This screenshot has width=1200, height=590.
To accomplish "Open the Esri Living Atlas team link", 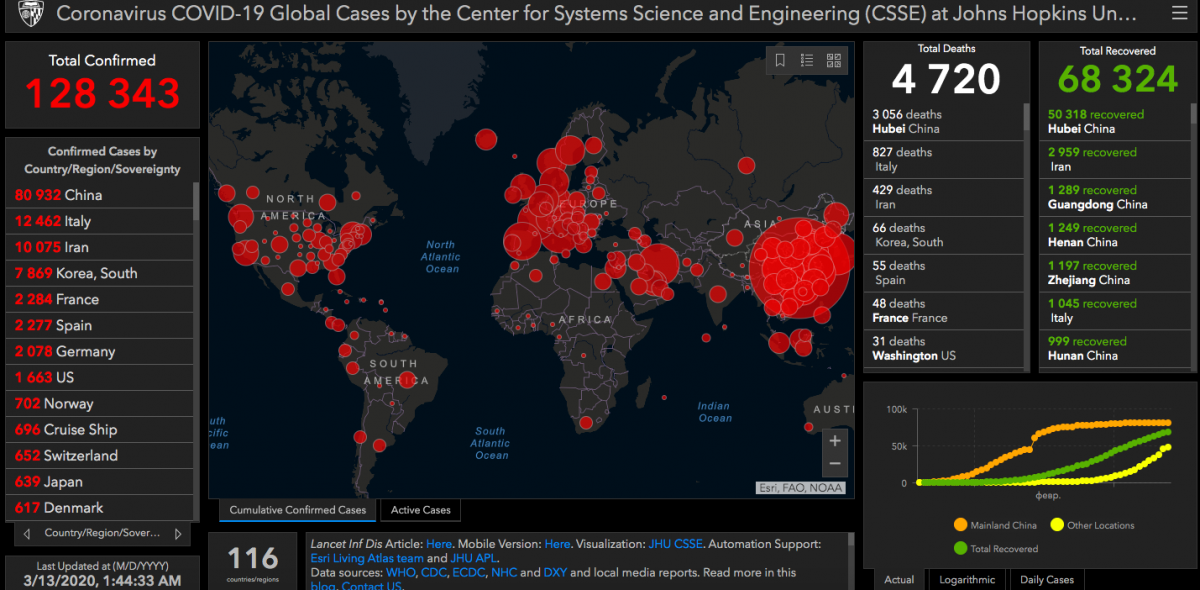I will [x=367, y=558].
